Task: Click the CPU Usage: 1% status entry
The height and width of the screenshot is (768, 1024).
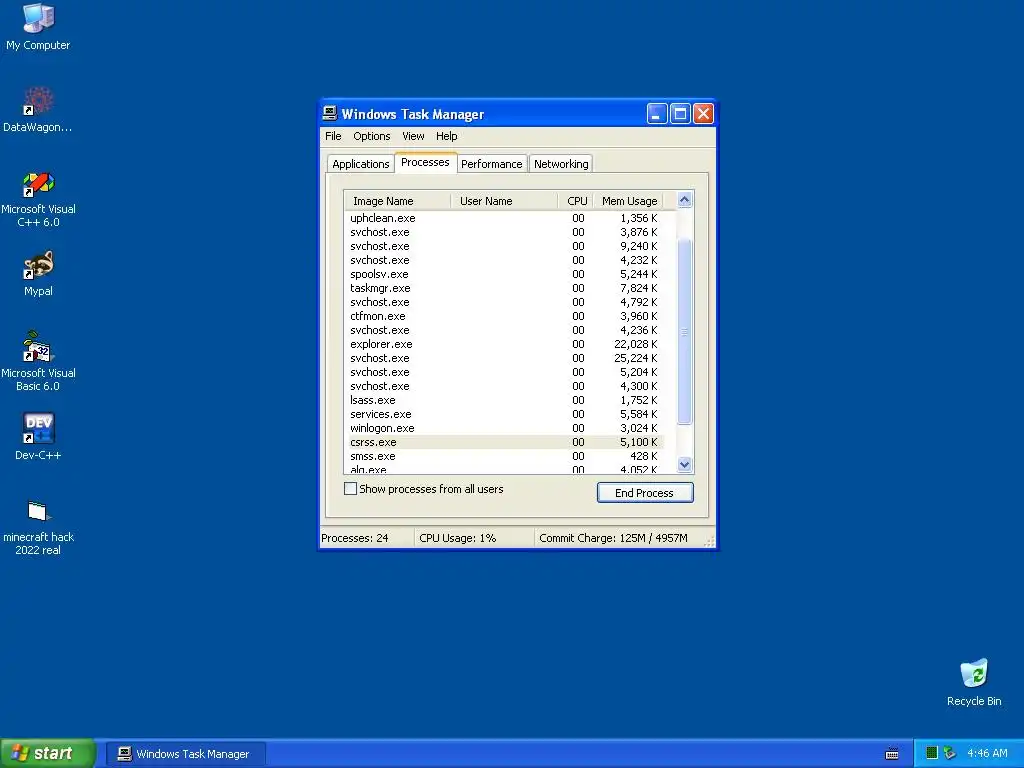Action: pyautogui.click(x=474, y=538)
